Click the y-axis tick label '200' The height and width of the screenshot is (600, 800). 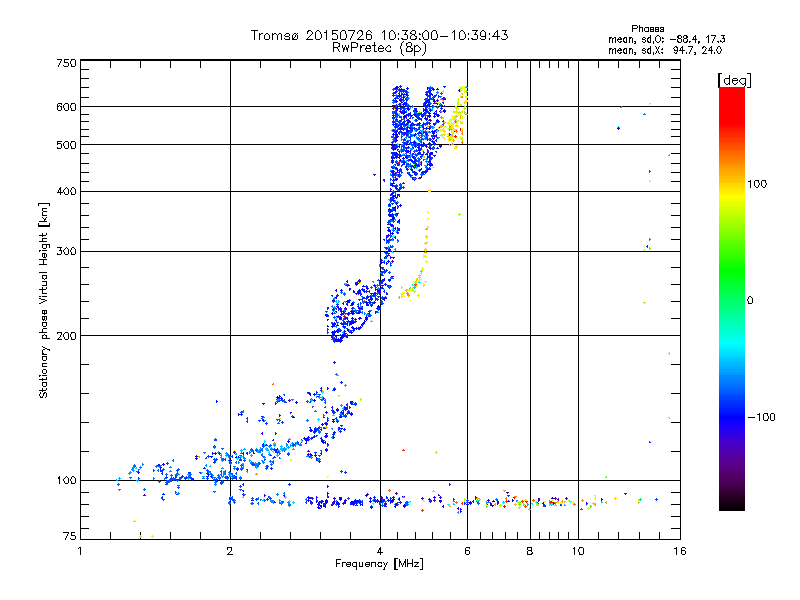(x=66, y=336)
